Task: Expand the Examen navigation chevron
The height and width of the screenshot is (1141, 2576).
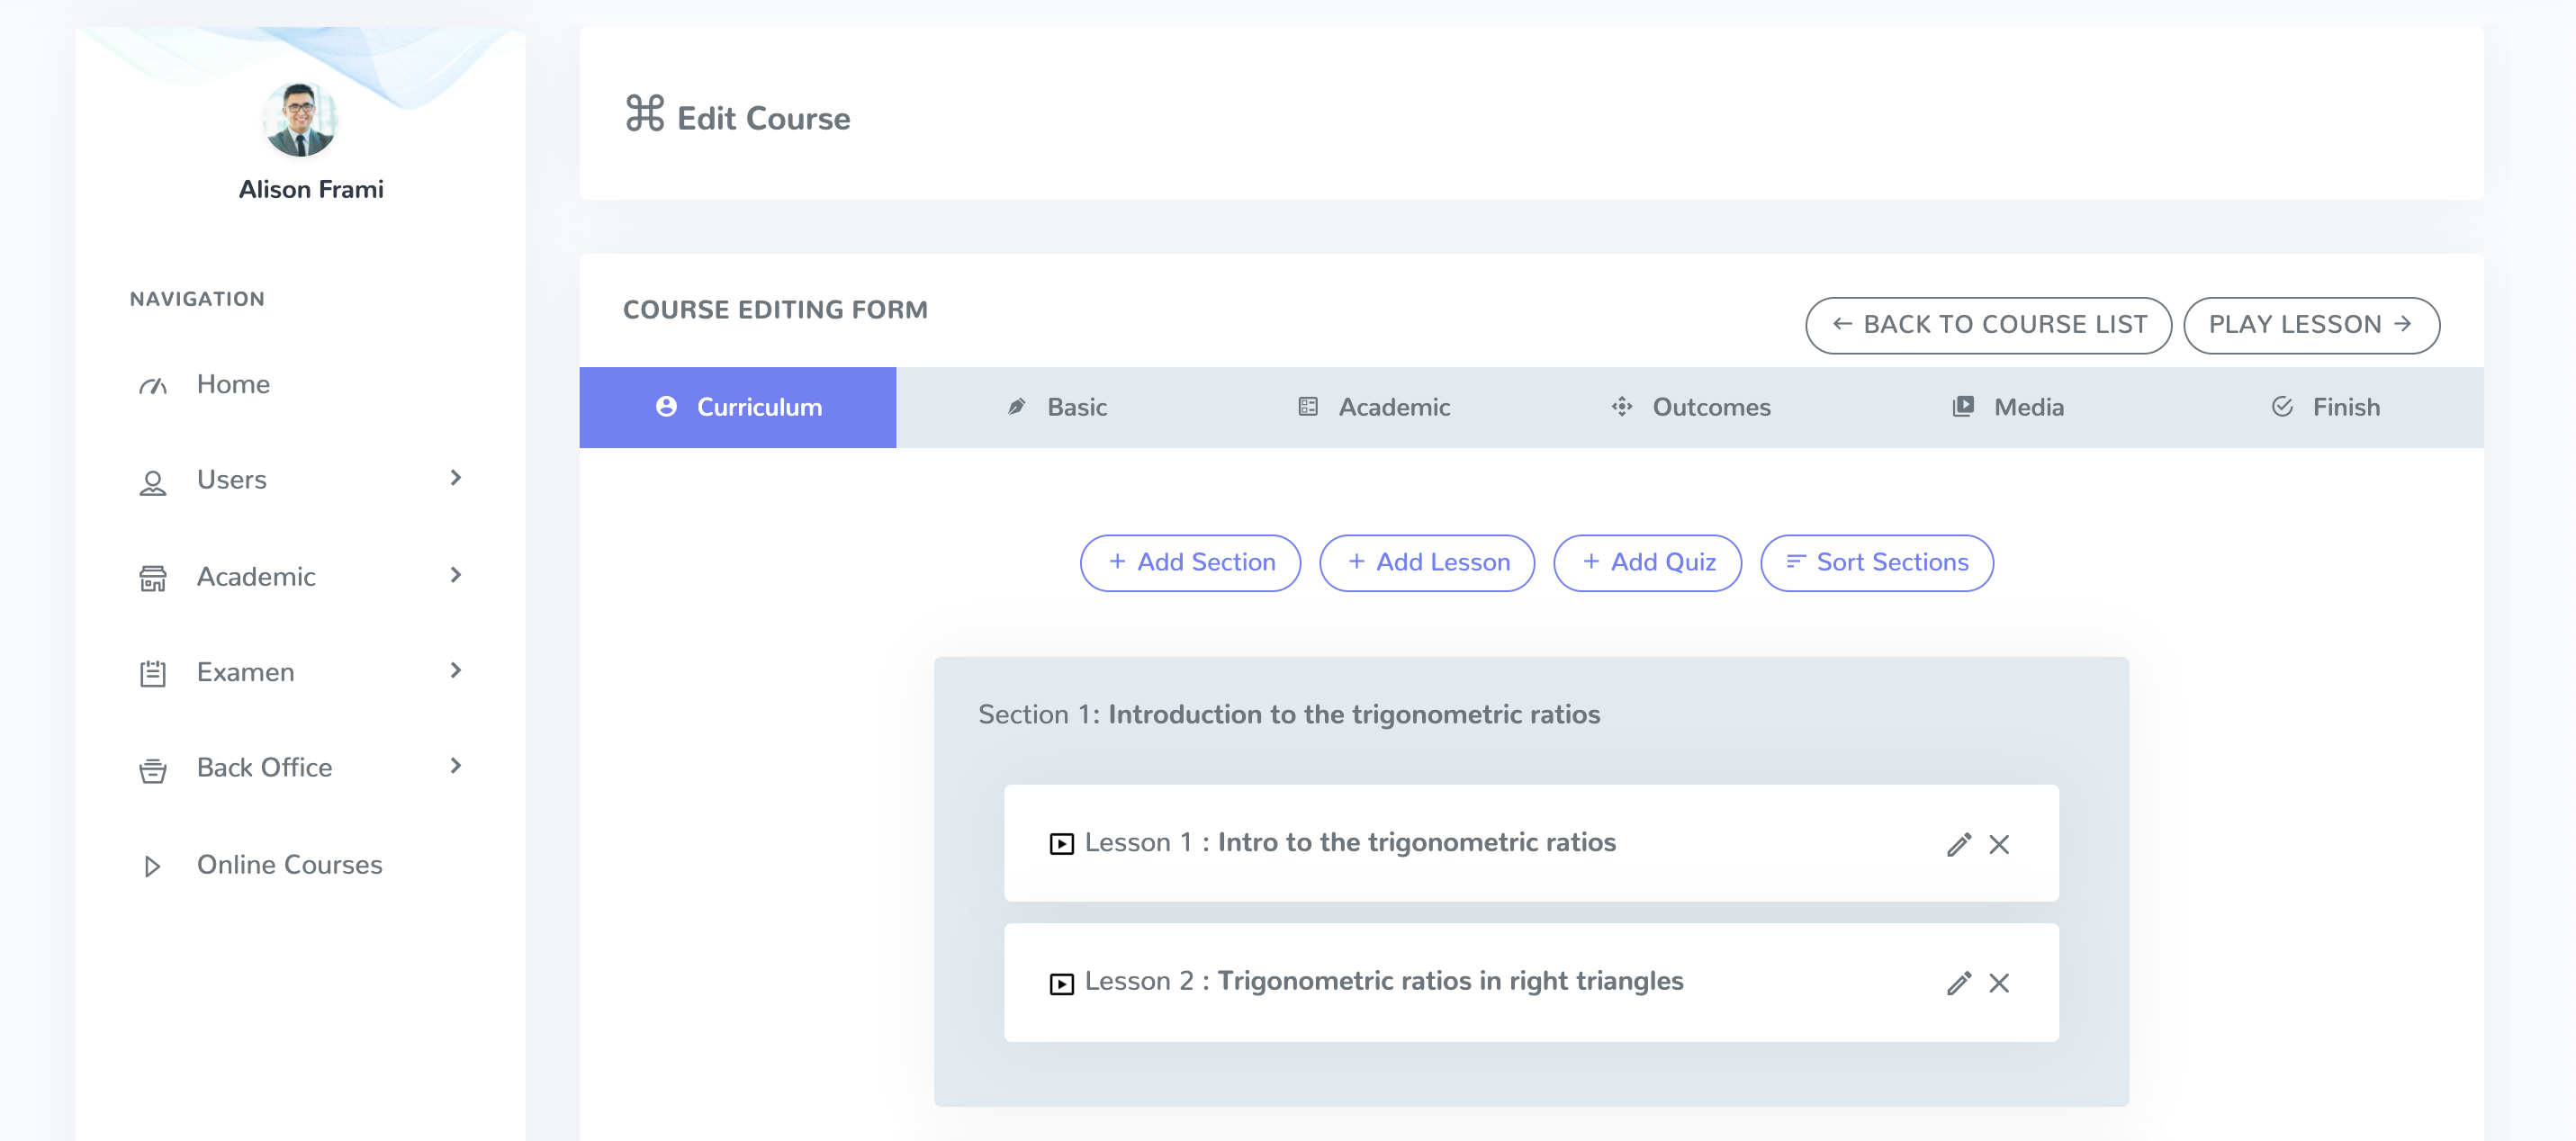Action: point(456,670)
